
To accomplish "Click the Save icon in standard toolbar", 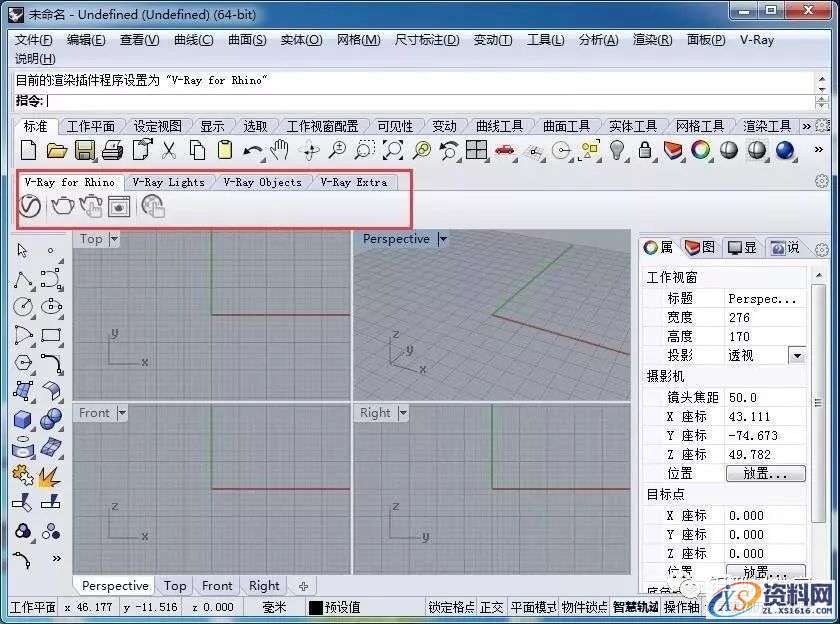I will 85,150.
